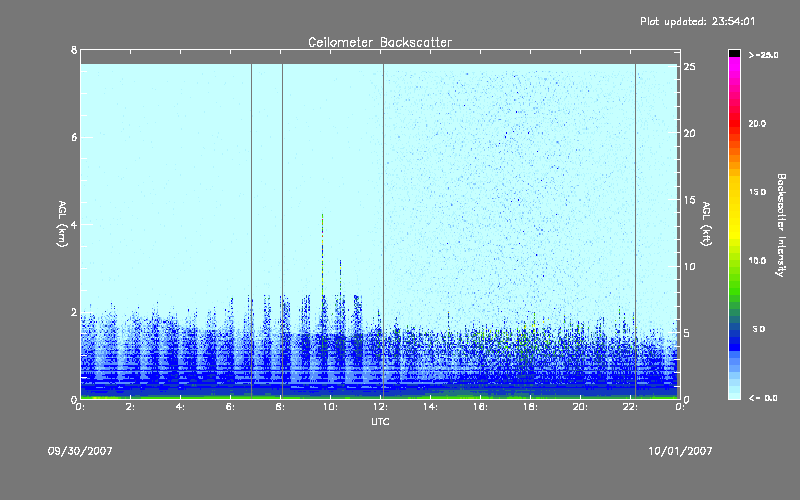Screen dimensions: 800x500
Task: Click the 14: hour label on UTC axis
Action: tap(430, 407)
